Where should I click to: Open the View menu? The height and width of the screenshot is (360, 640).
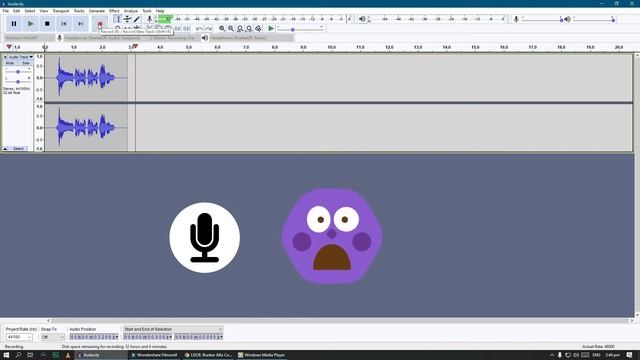click(x=44, y=11)
